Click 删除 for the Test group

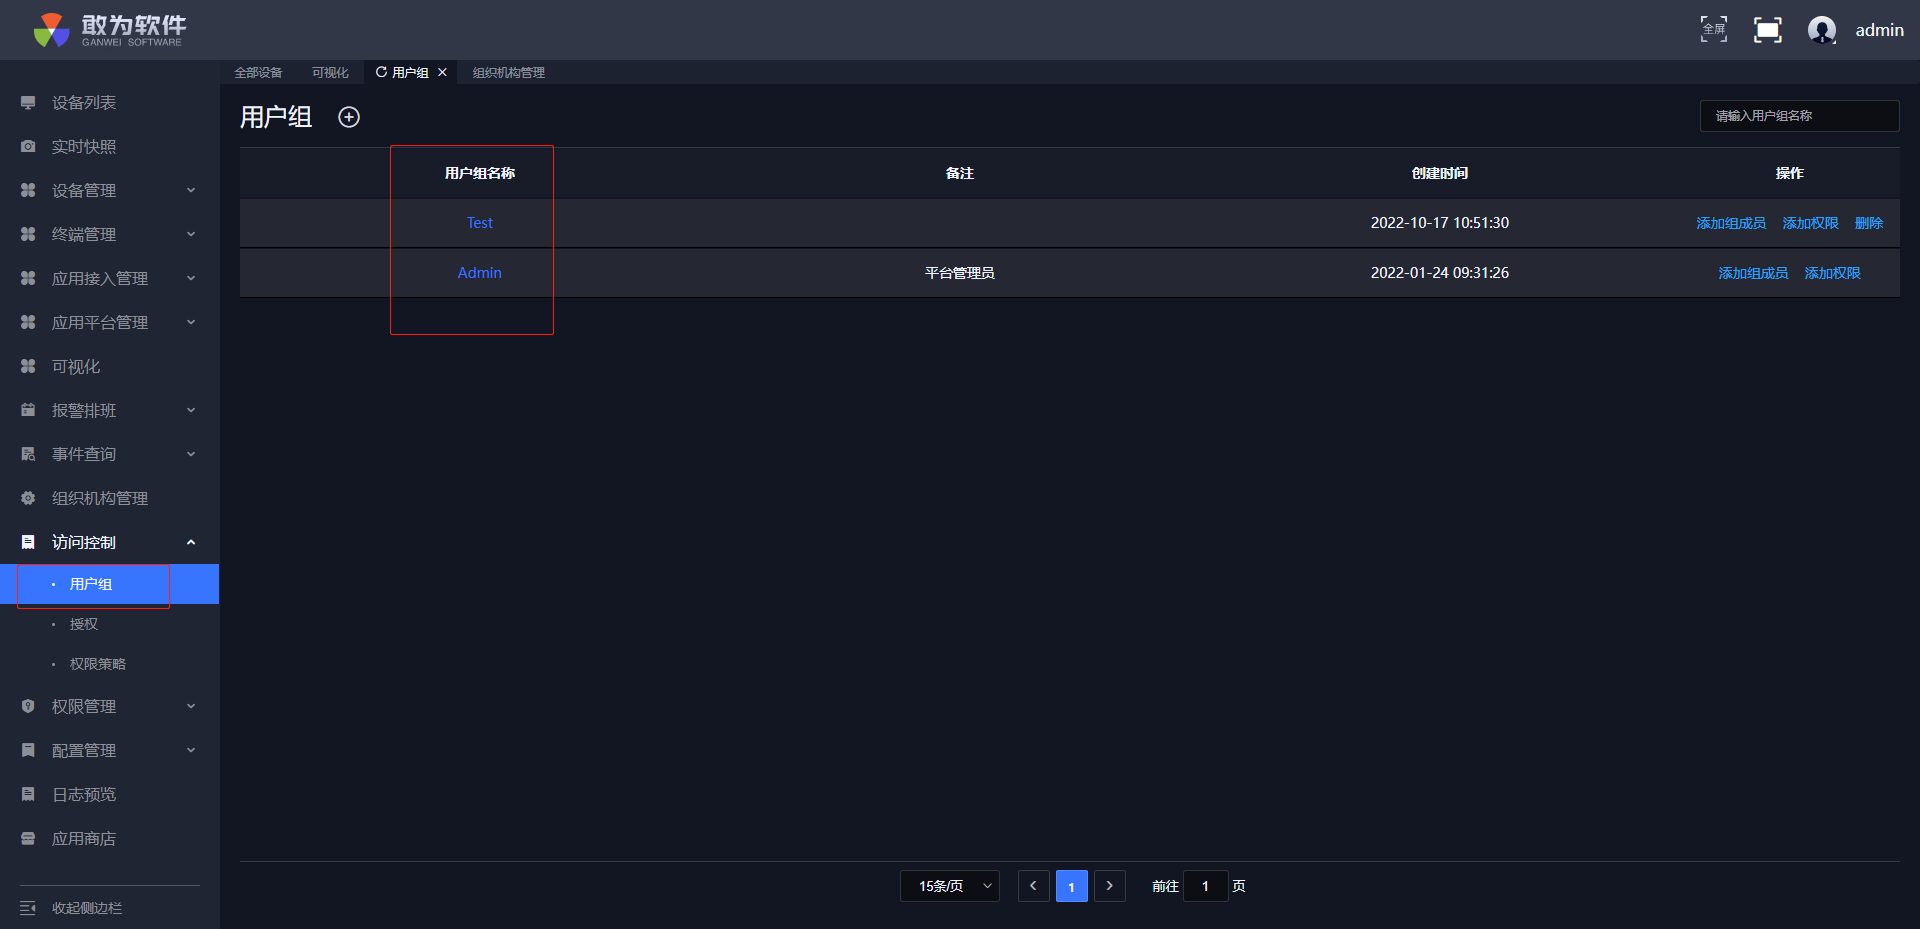coord(1869,223)
